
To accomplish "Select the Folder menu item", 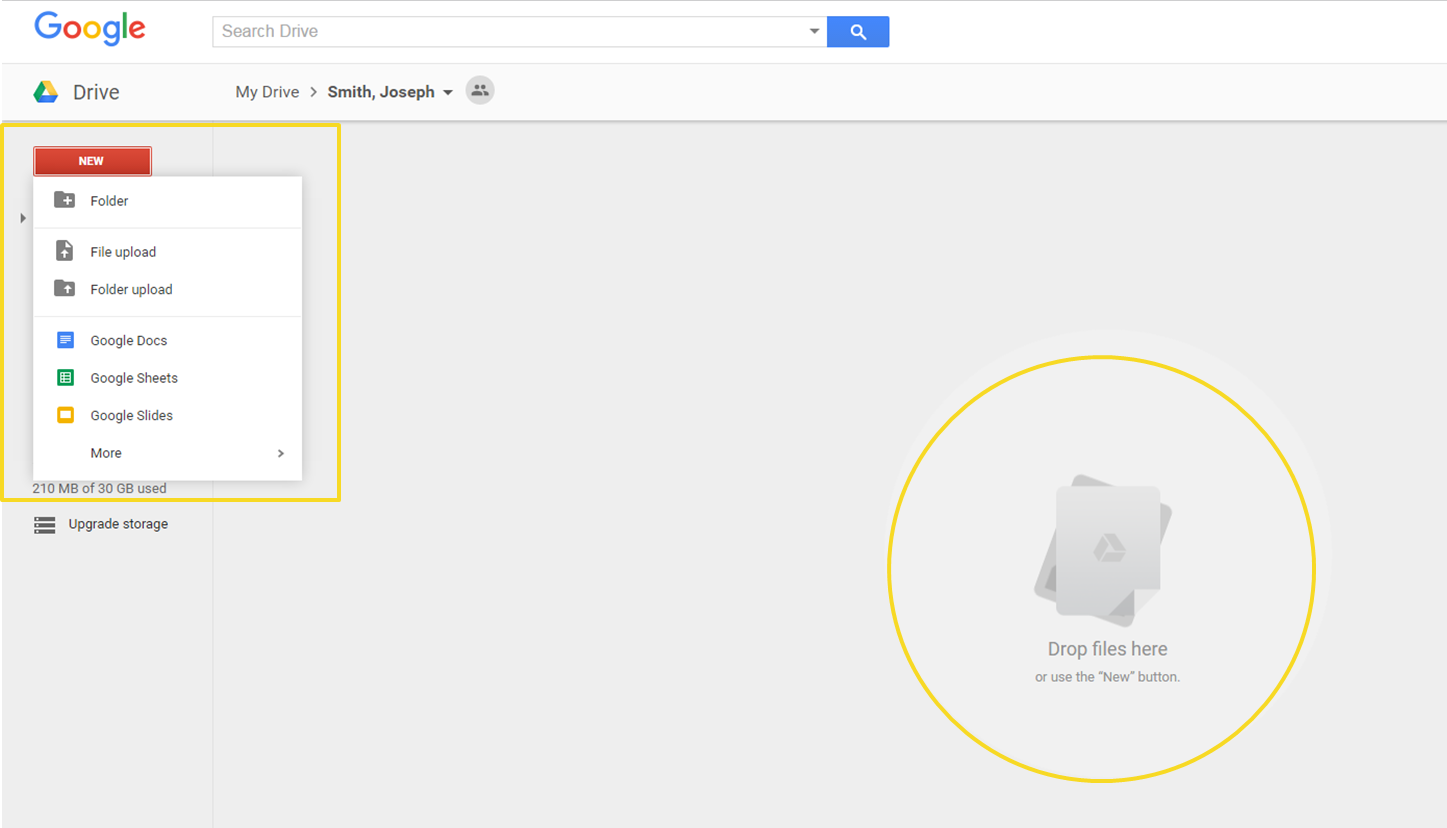I will [109, 201].
